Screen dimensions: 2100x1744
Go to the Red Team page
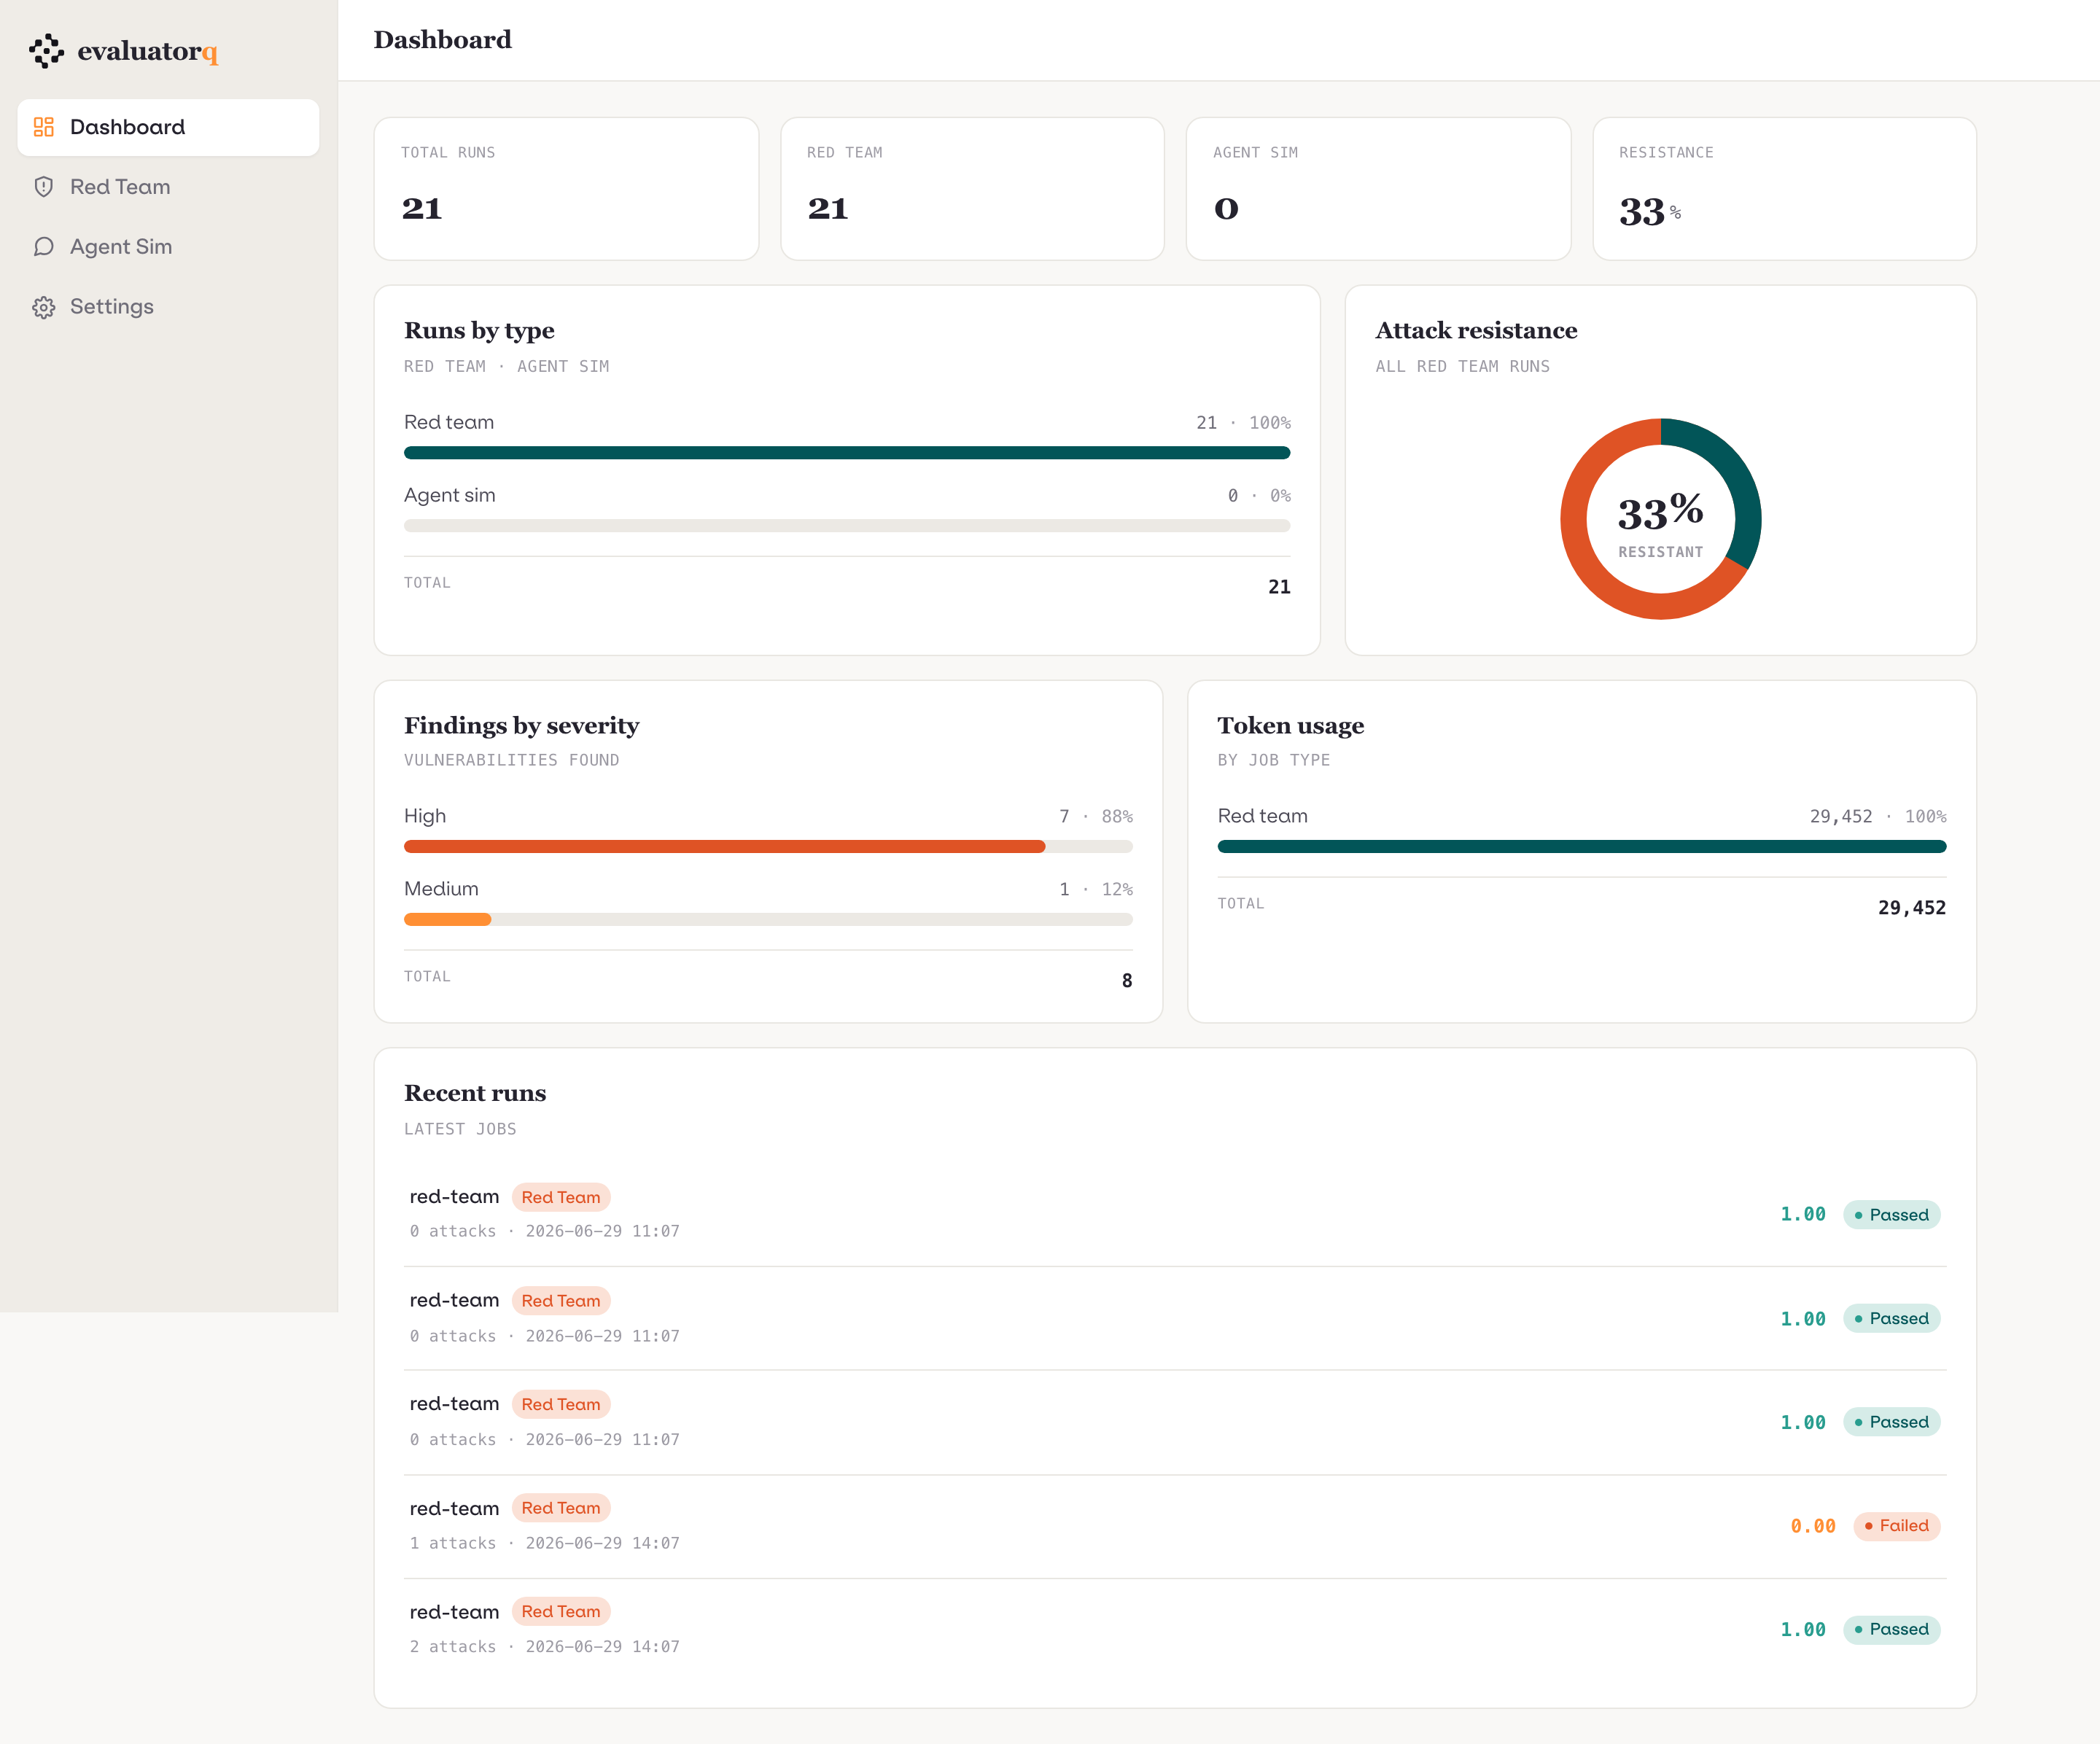point(168,187)
